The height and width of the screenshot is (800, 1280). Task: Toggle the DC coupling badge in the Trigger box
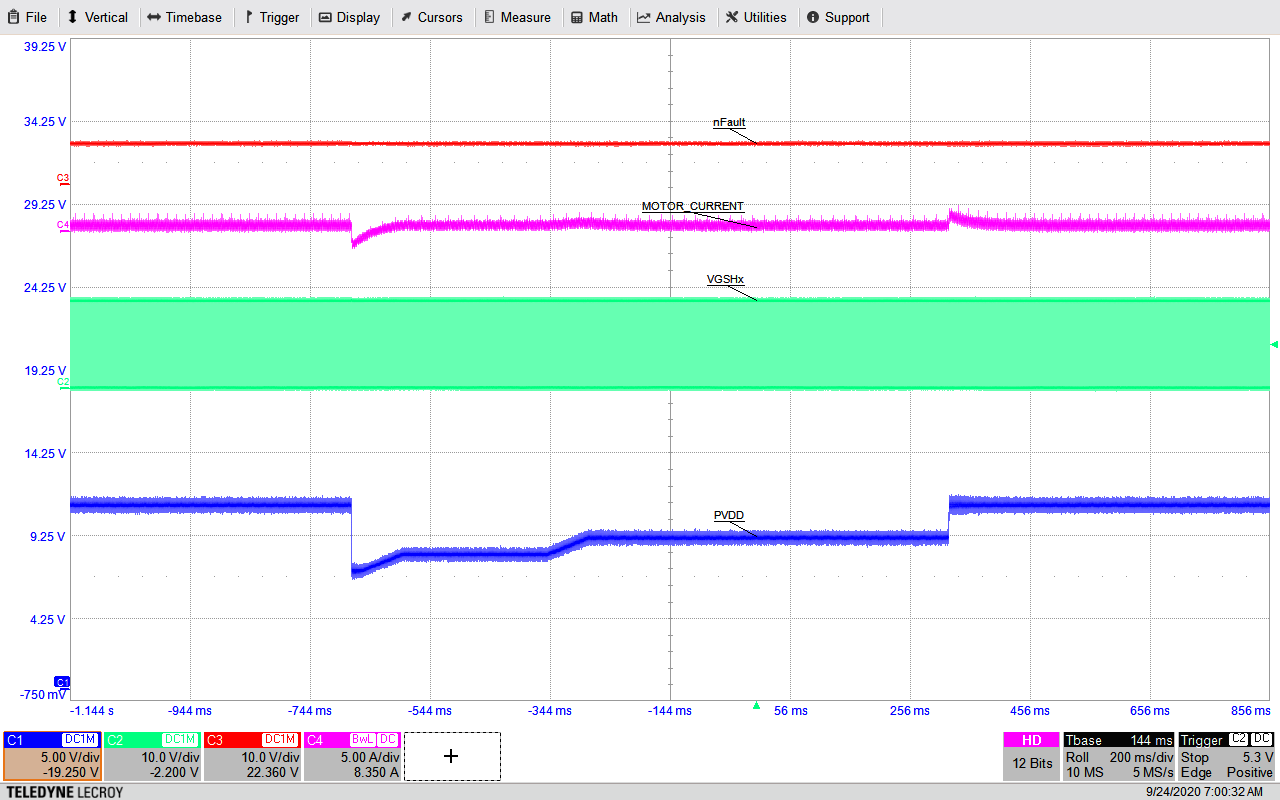click(1261, 740)
